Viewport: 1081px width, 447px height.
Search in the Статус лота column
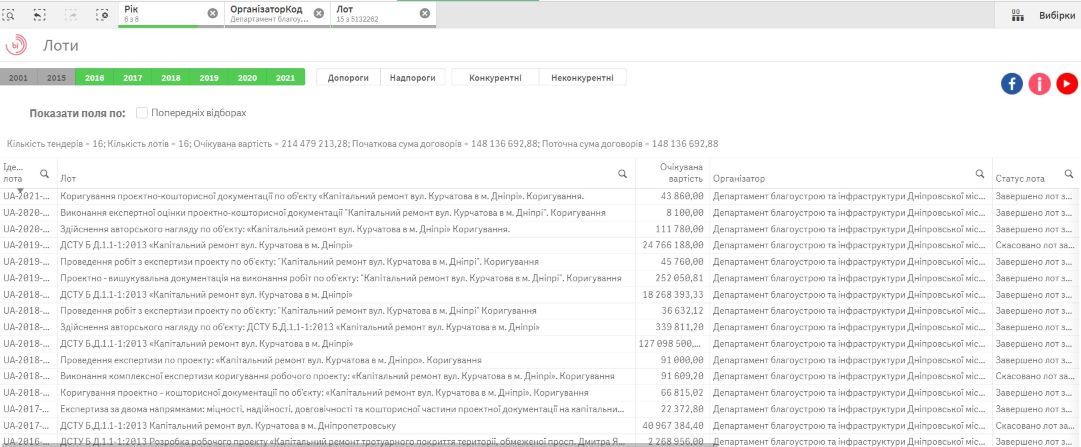click(1069, 174)
